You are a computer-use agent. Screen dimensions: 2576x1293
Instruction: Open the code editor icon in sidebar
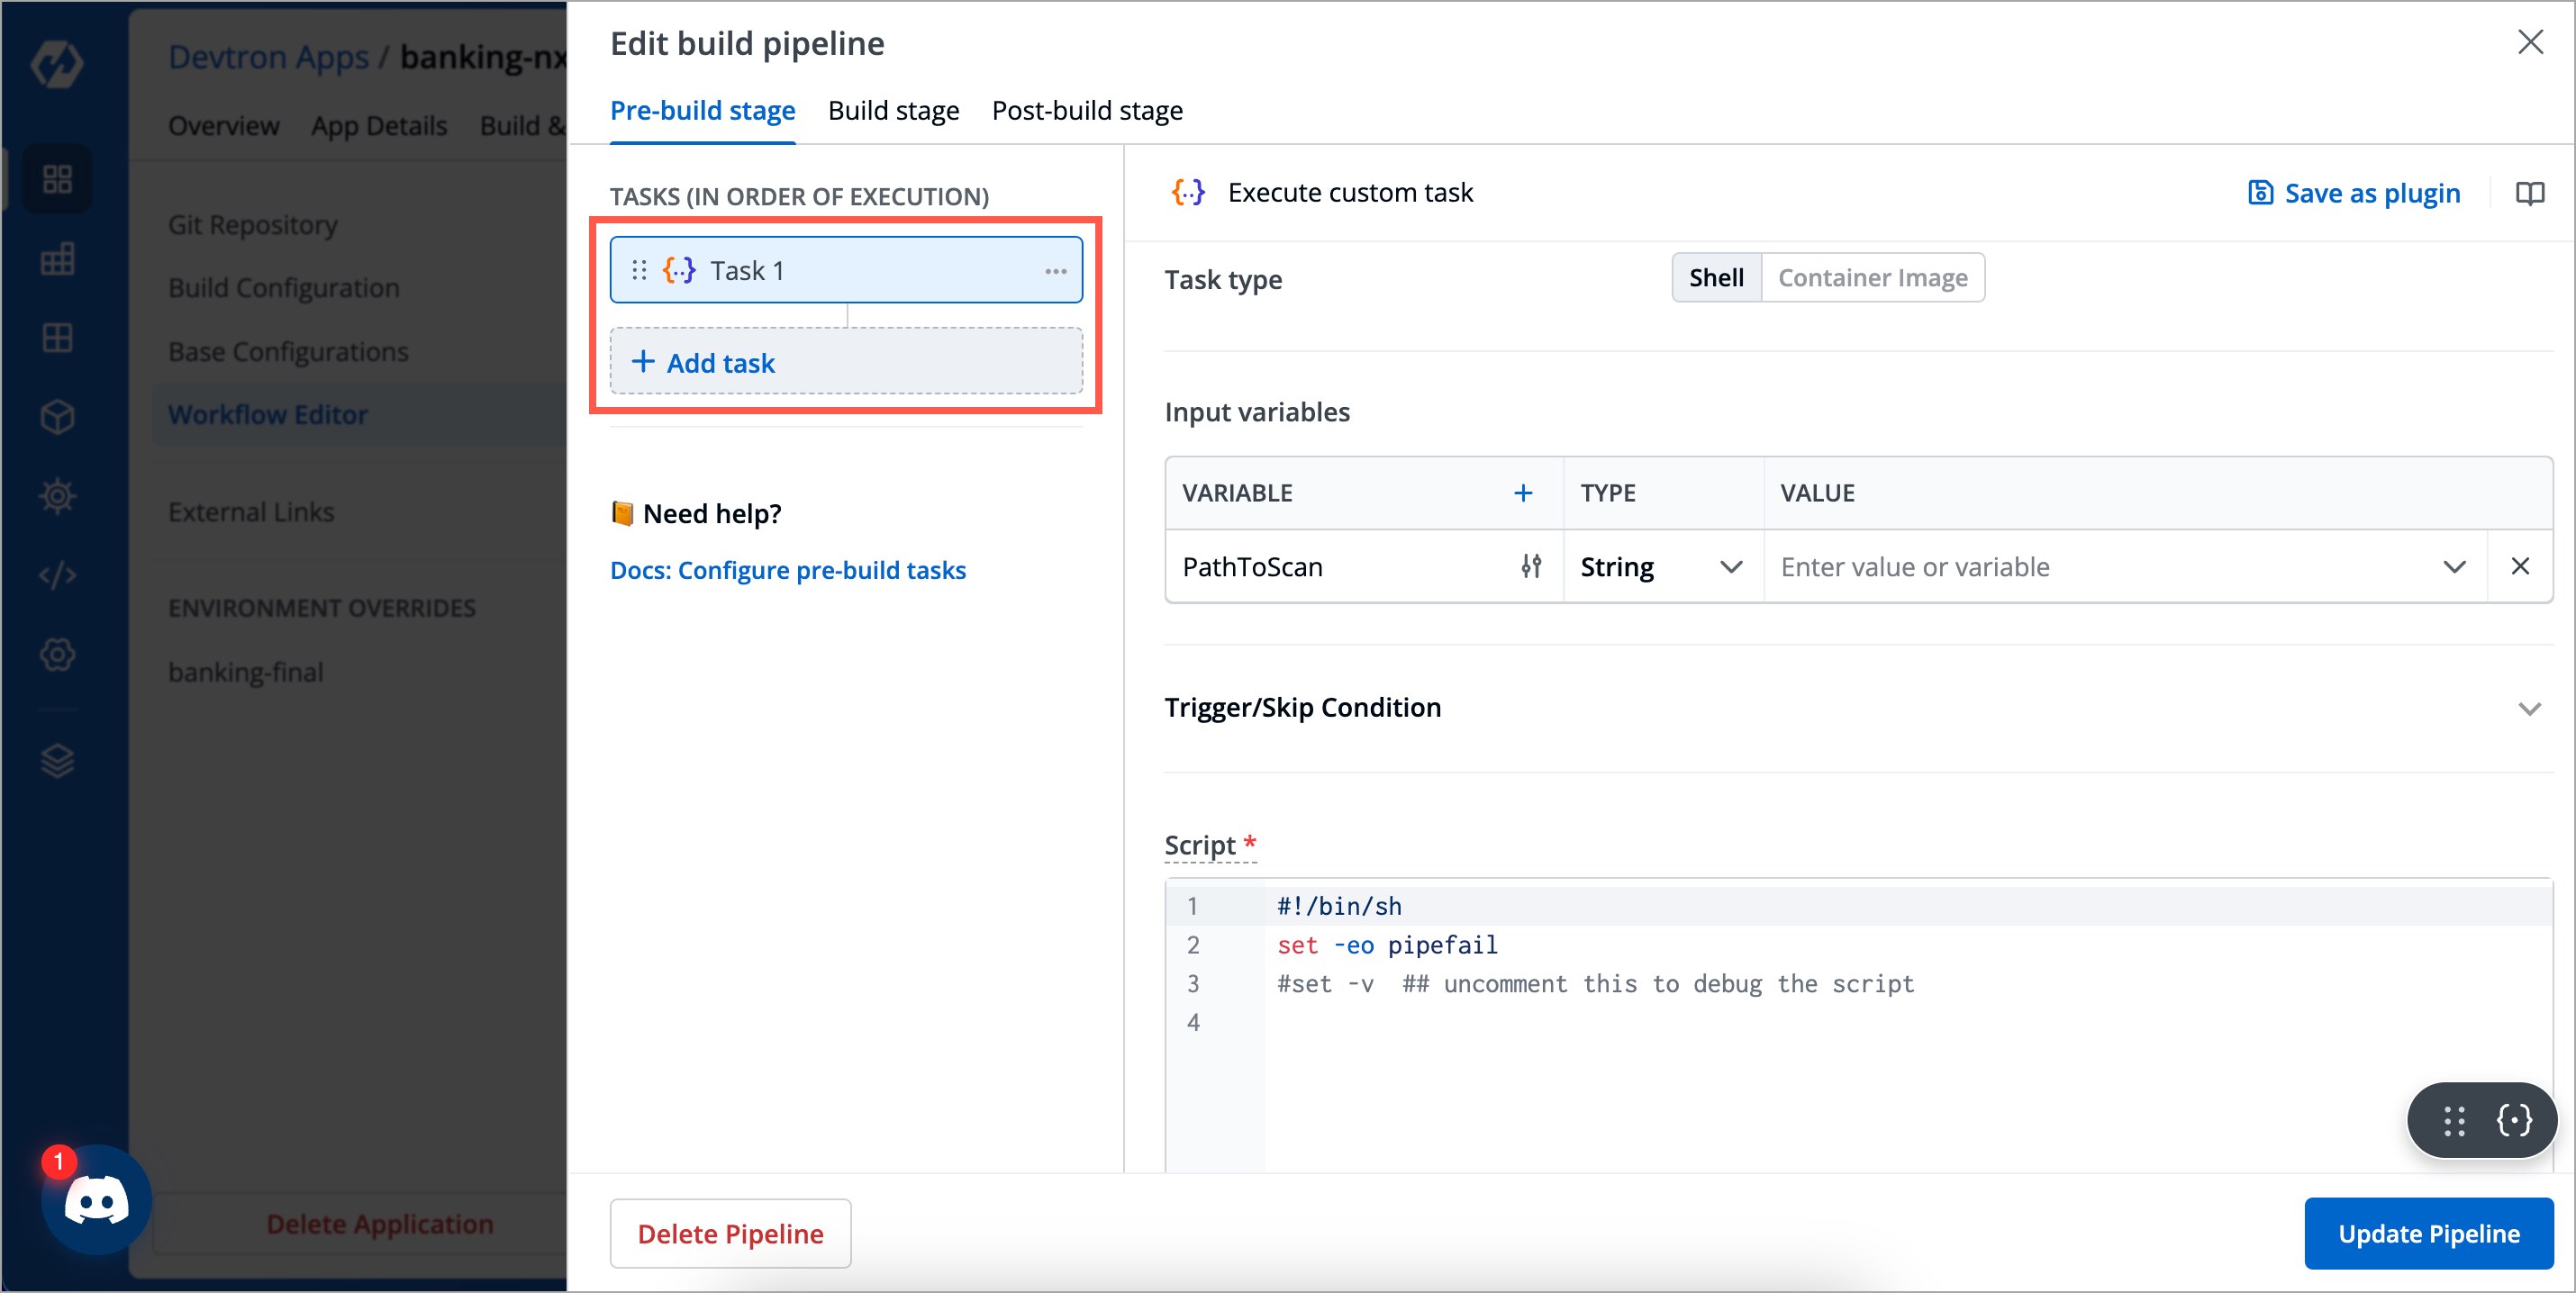pos(57,575)
